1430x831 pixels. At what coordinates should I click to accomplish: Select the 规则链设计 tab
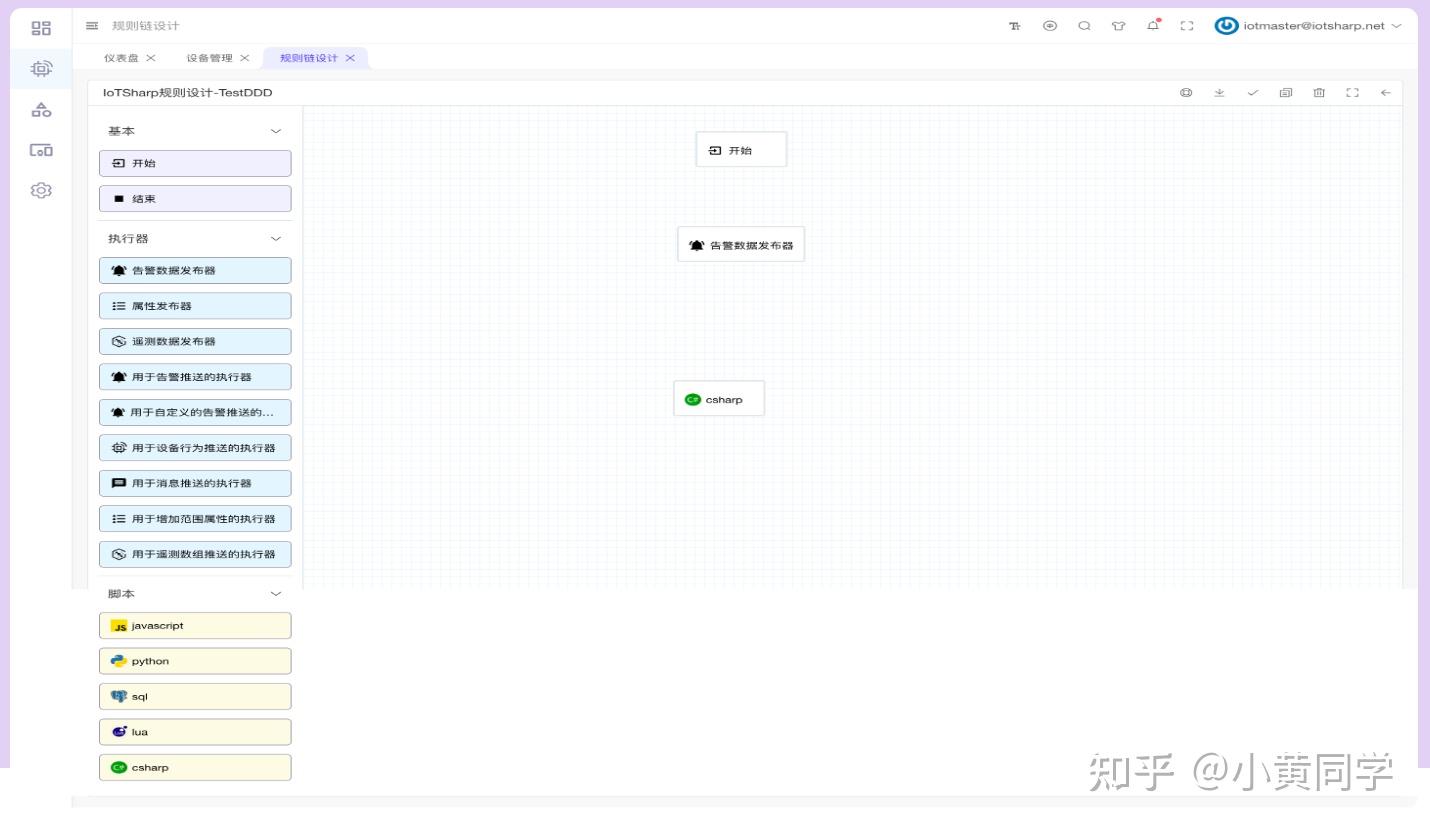click(x=309, y=58)
